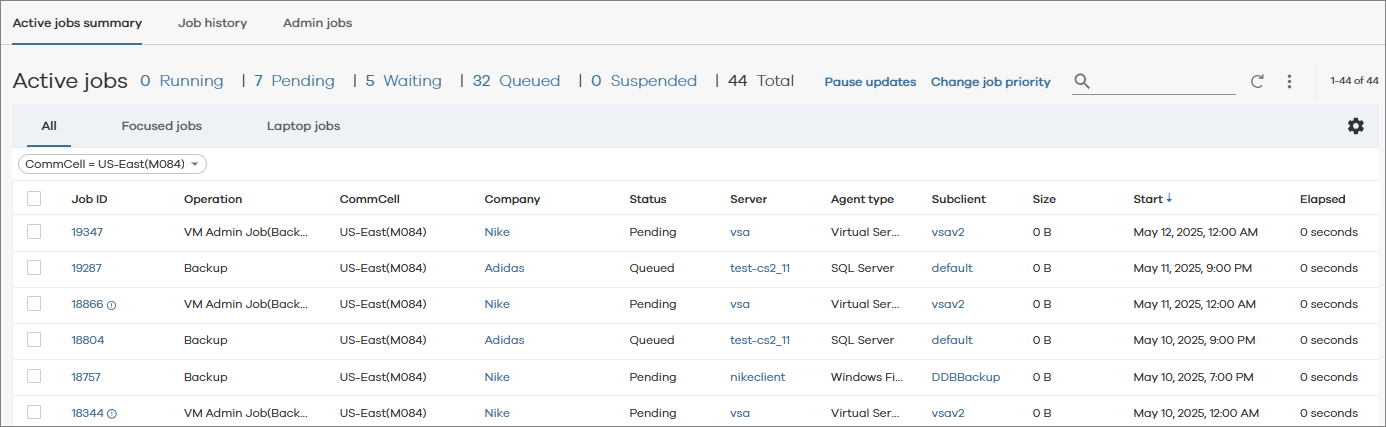Select checkbox for job 18804
The image size is (1386, 427).
tap(34, 340)
